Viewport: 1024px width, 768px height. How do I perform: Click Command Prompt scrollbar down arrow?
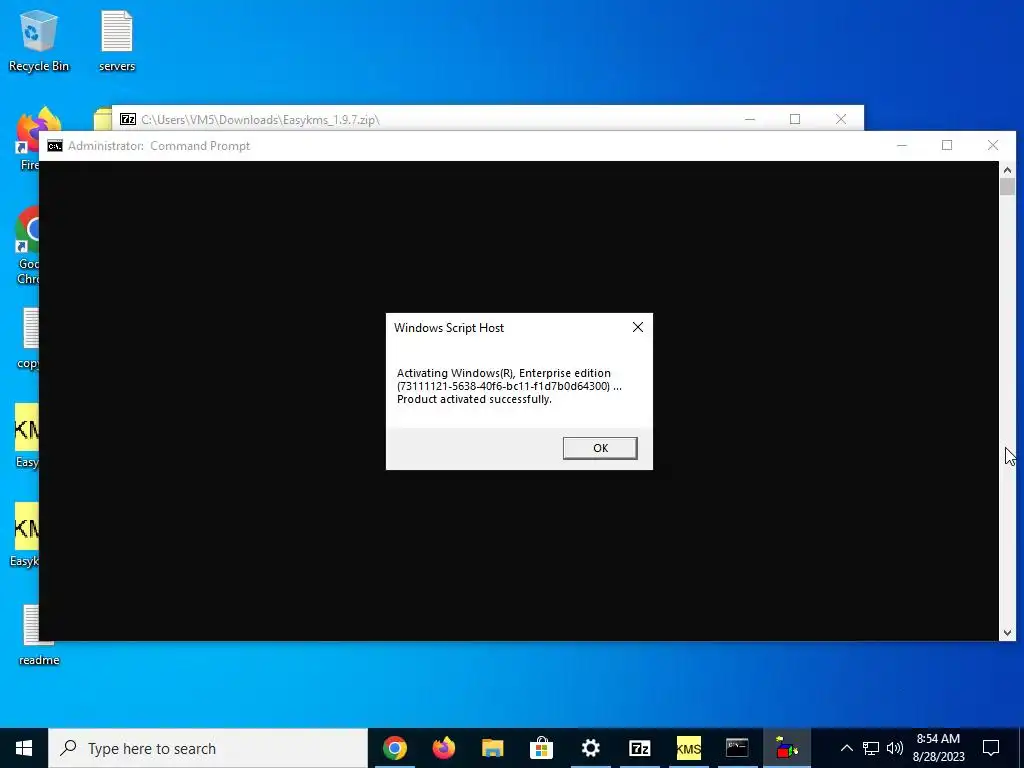pyautogui.click(x=1007, y=632)
